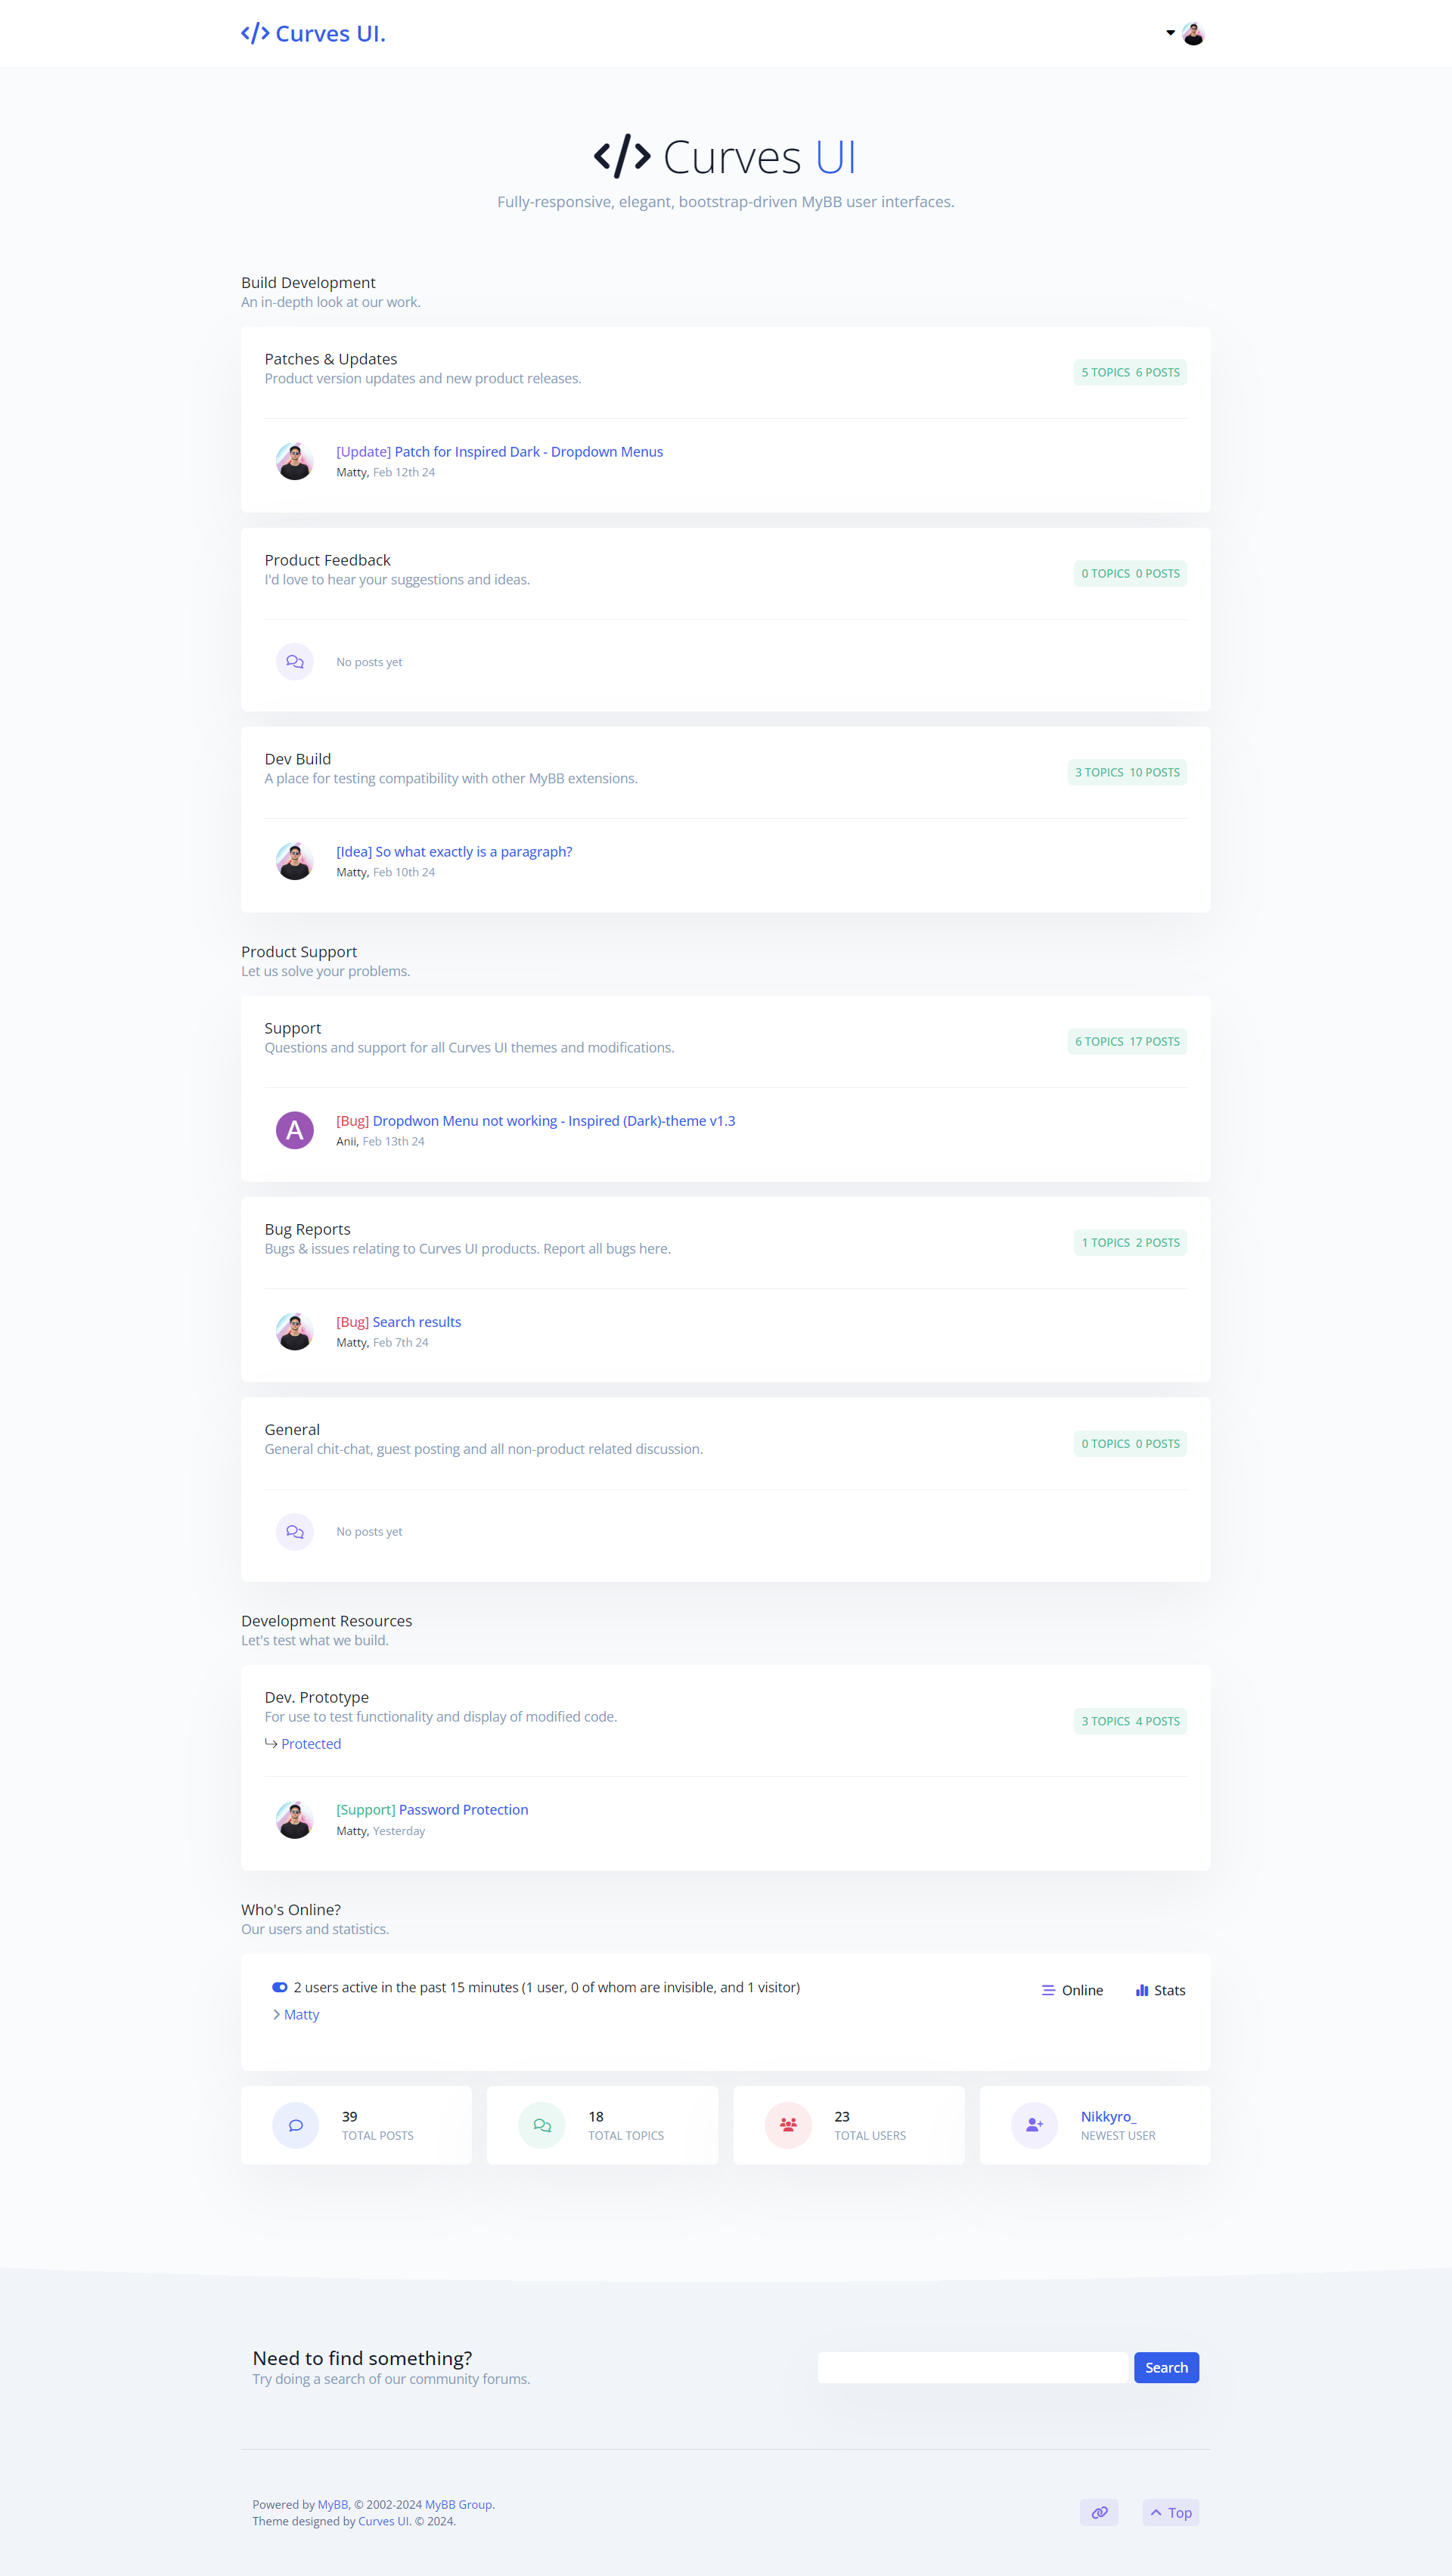Switch to the Stats tab
Viewport: 1452px width, 2576px height.
[x=1160, y=1990]
